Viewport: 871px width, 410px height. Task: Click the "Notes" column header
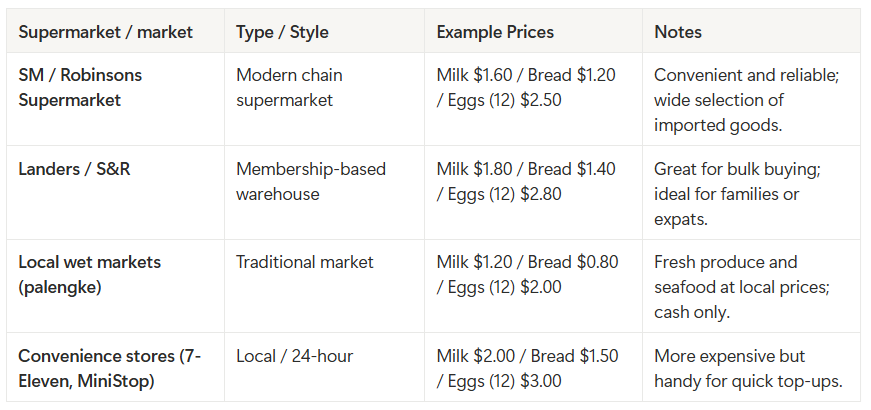point(678,32)
